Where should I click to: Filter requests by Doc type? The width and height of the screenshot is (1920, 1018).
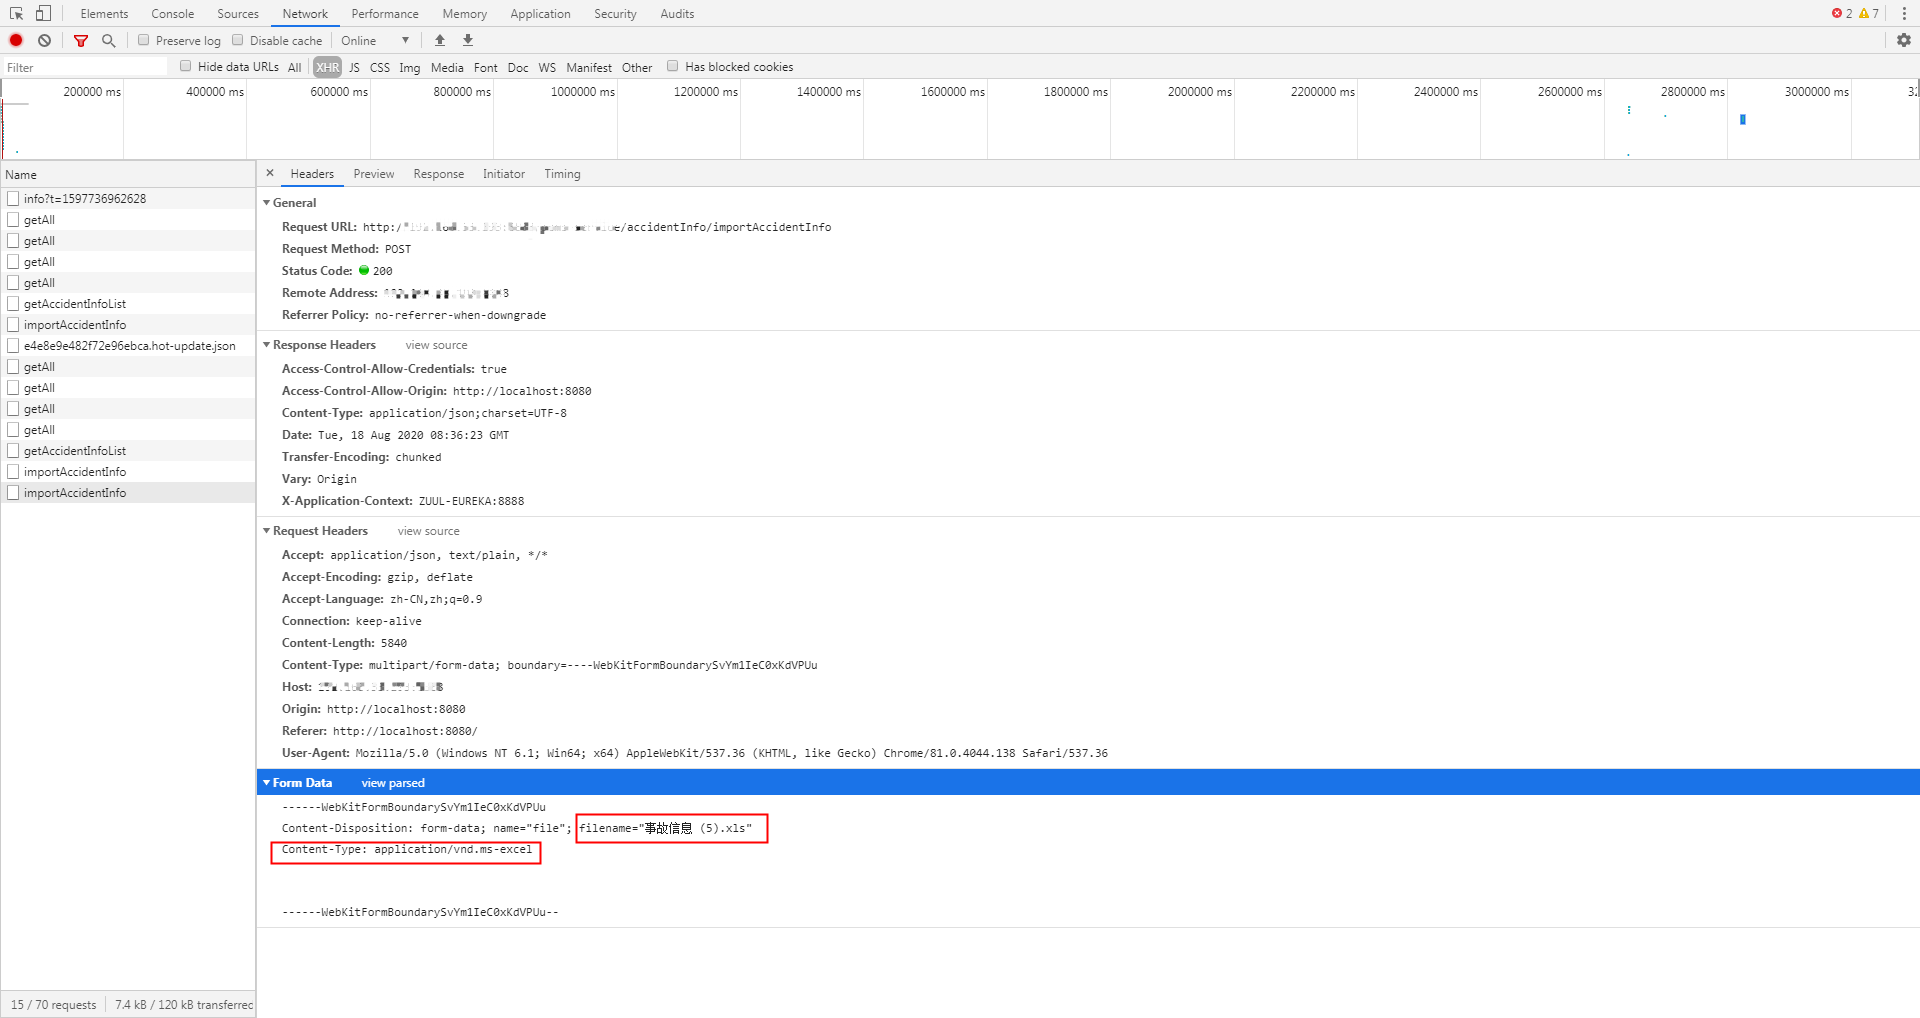click(518, 67)
